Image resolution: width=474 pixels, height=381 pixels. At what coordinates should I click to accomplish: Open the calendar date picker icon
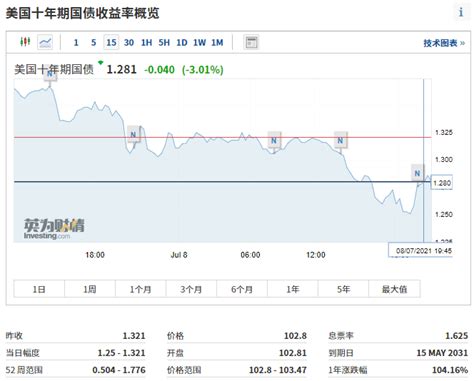click(x=251, y=42)
